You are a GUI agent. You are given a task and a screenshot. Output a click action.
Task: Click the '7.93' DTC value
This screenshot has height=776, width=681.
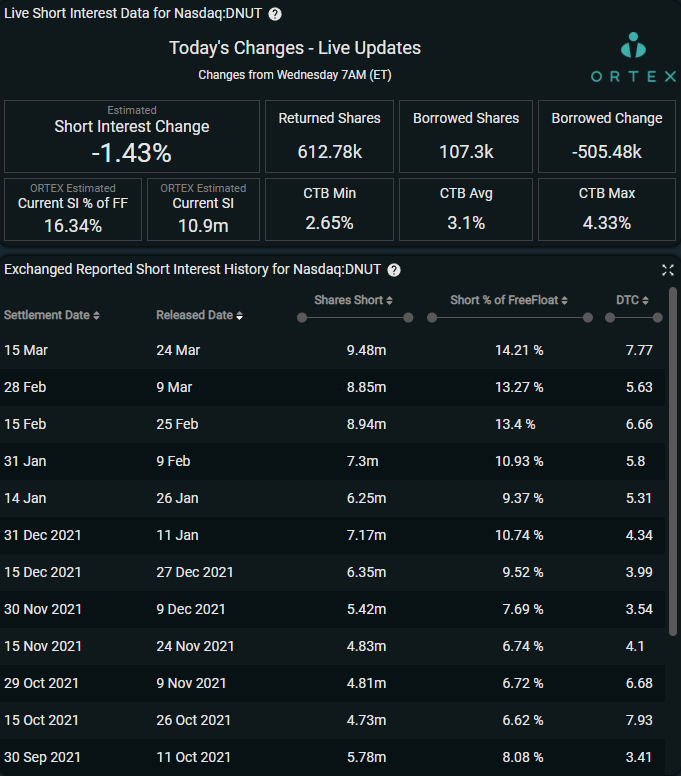pyautogui.click(x=639, y=720)
